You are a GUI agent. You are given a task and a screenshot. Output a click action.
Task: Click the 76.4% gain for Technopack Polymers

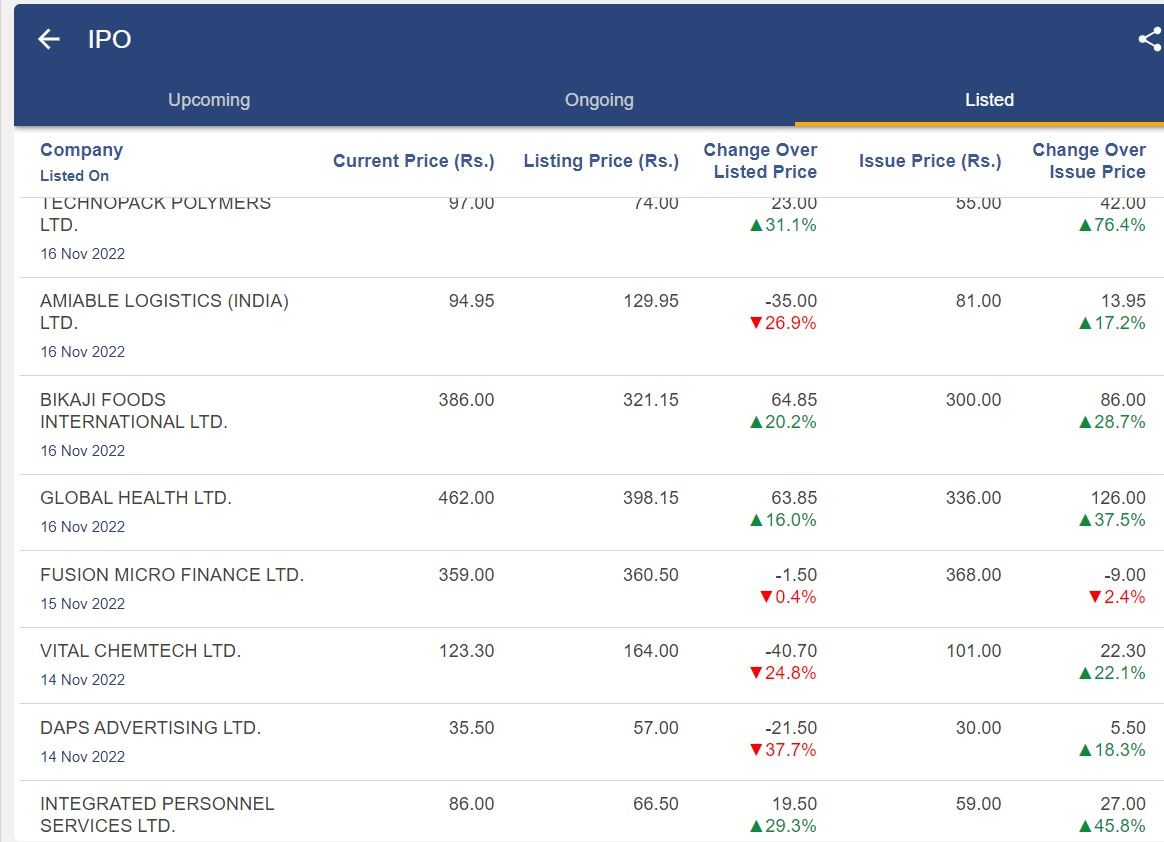pos(1112,225)
